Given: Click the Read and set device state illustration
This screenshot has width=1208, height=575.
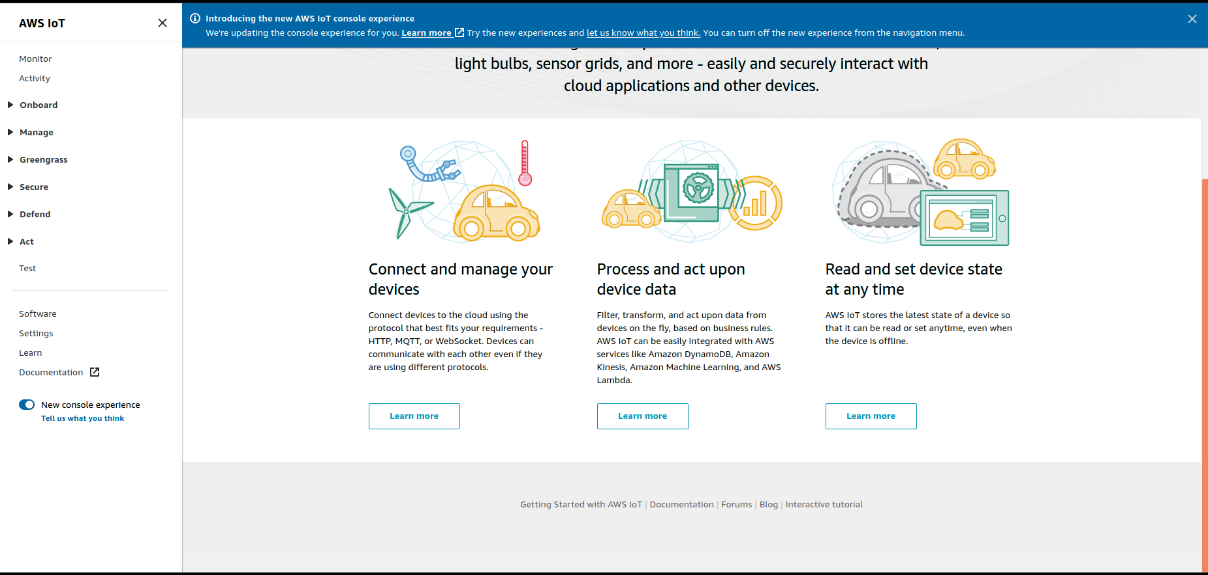Looking at the screenshot, I should [921, 192].
